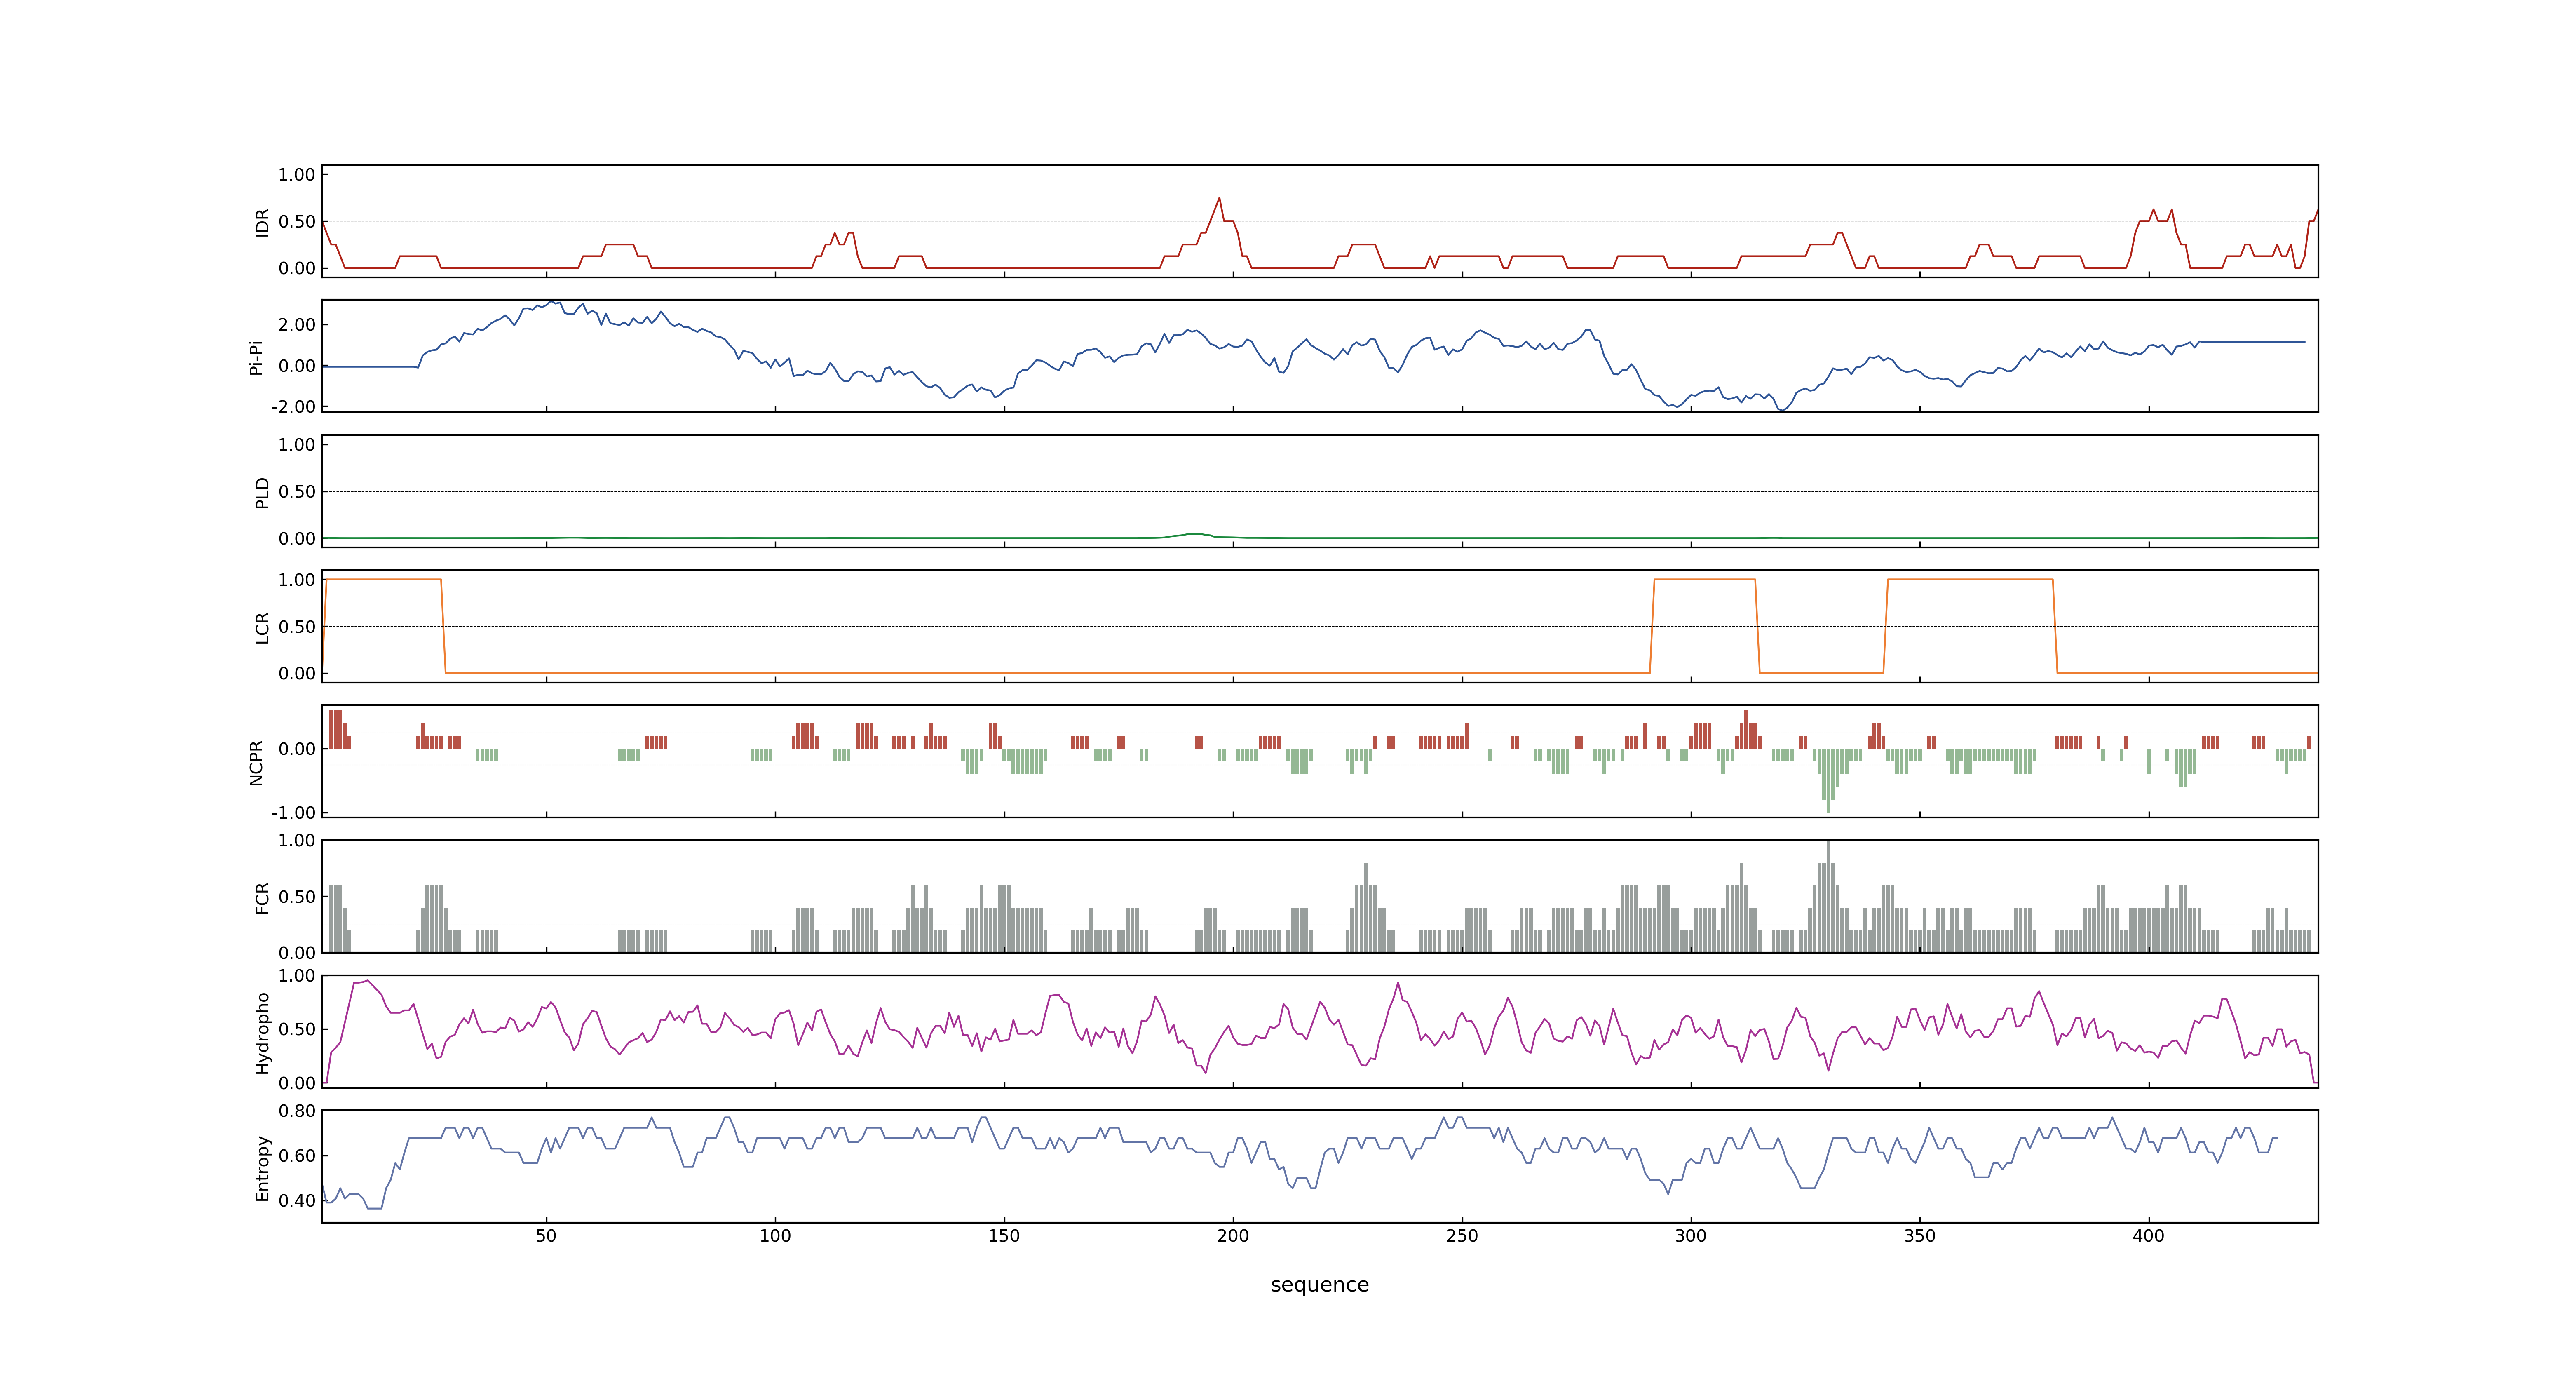Click the FCR axis label
The width and height of the screenshot is (2576, 1374).
click(262, 898)
